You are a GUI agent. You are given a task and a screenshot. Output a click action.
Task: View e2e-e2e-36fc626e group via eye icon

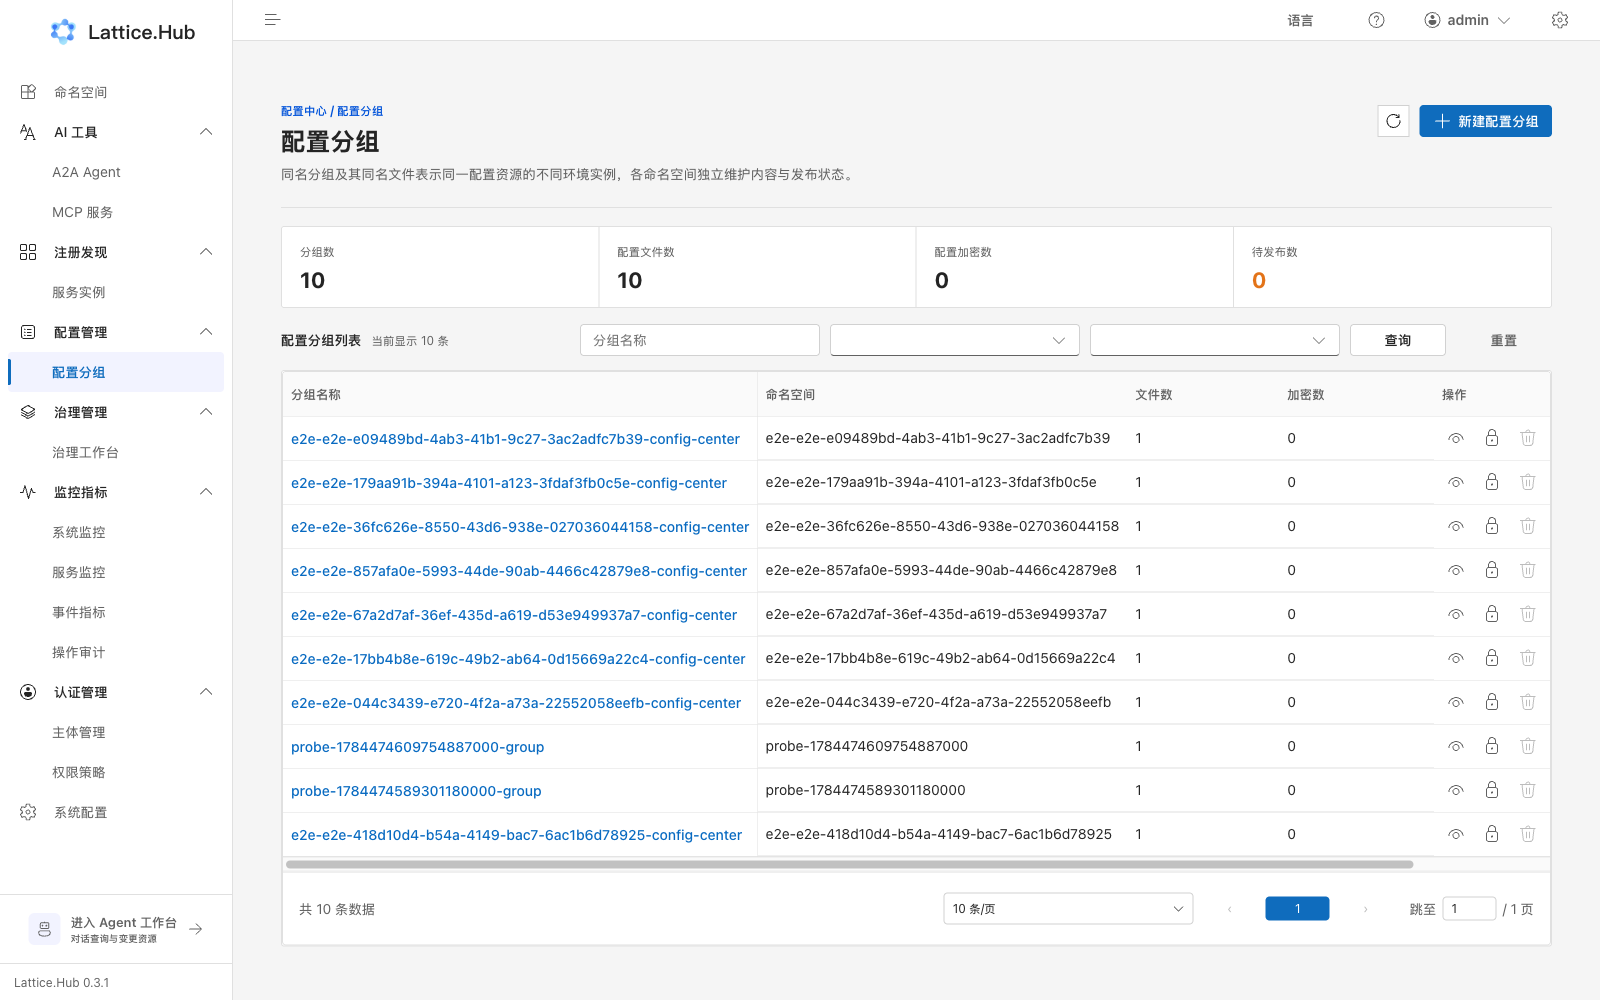point(1456,526)
